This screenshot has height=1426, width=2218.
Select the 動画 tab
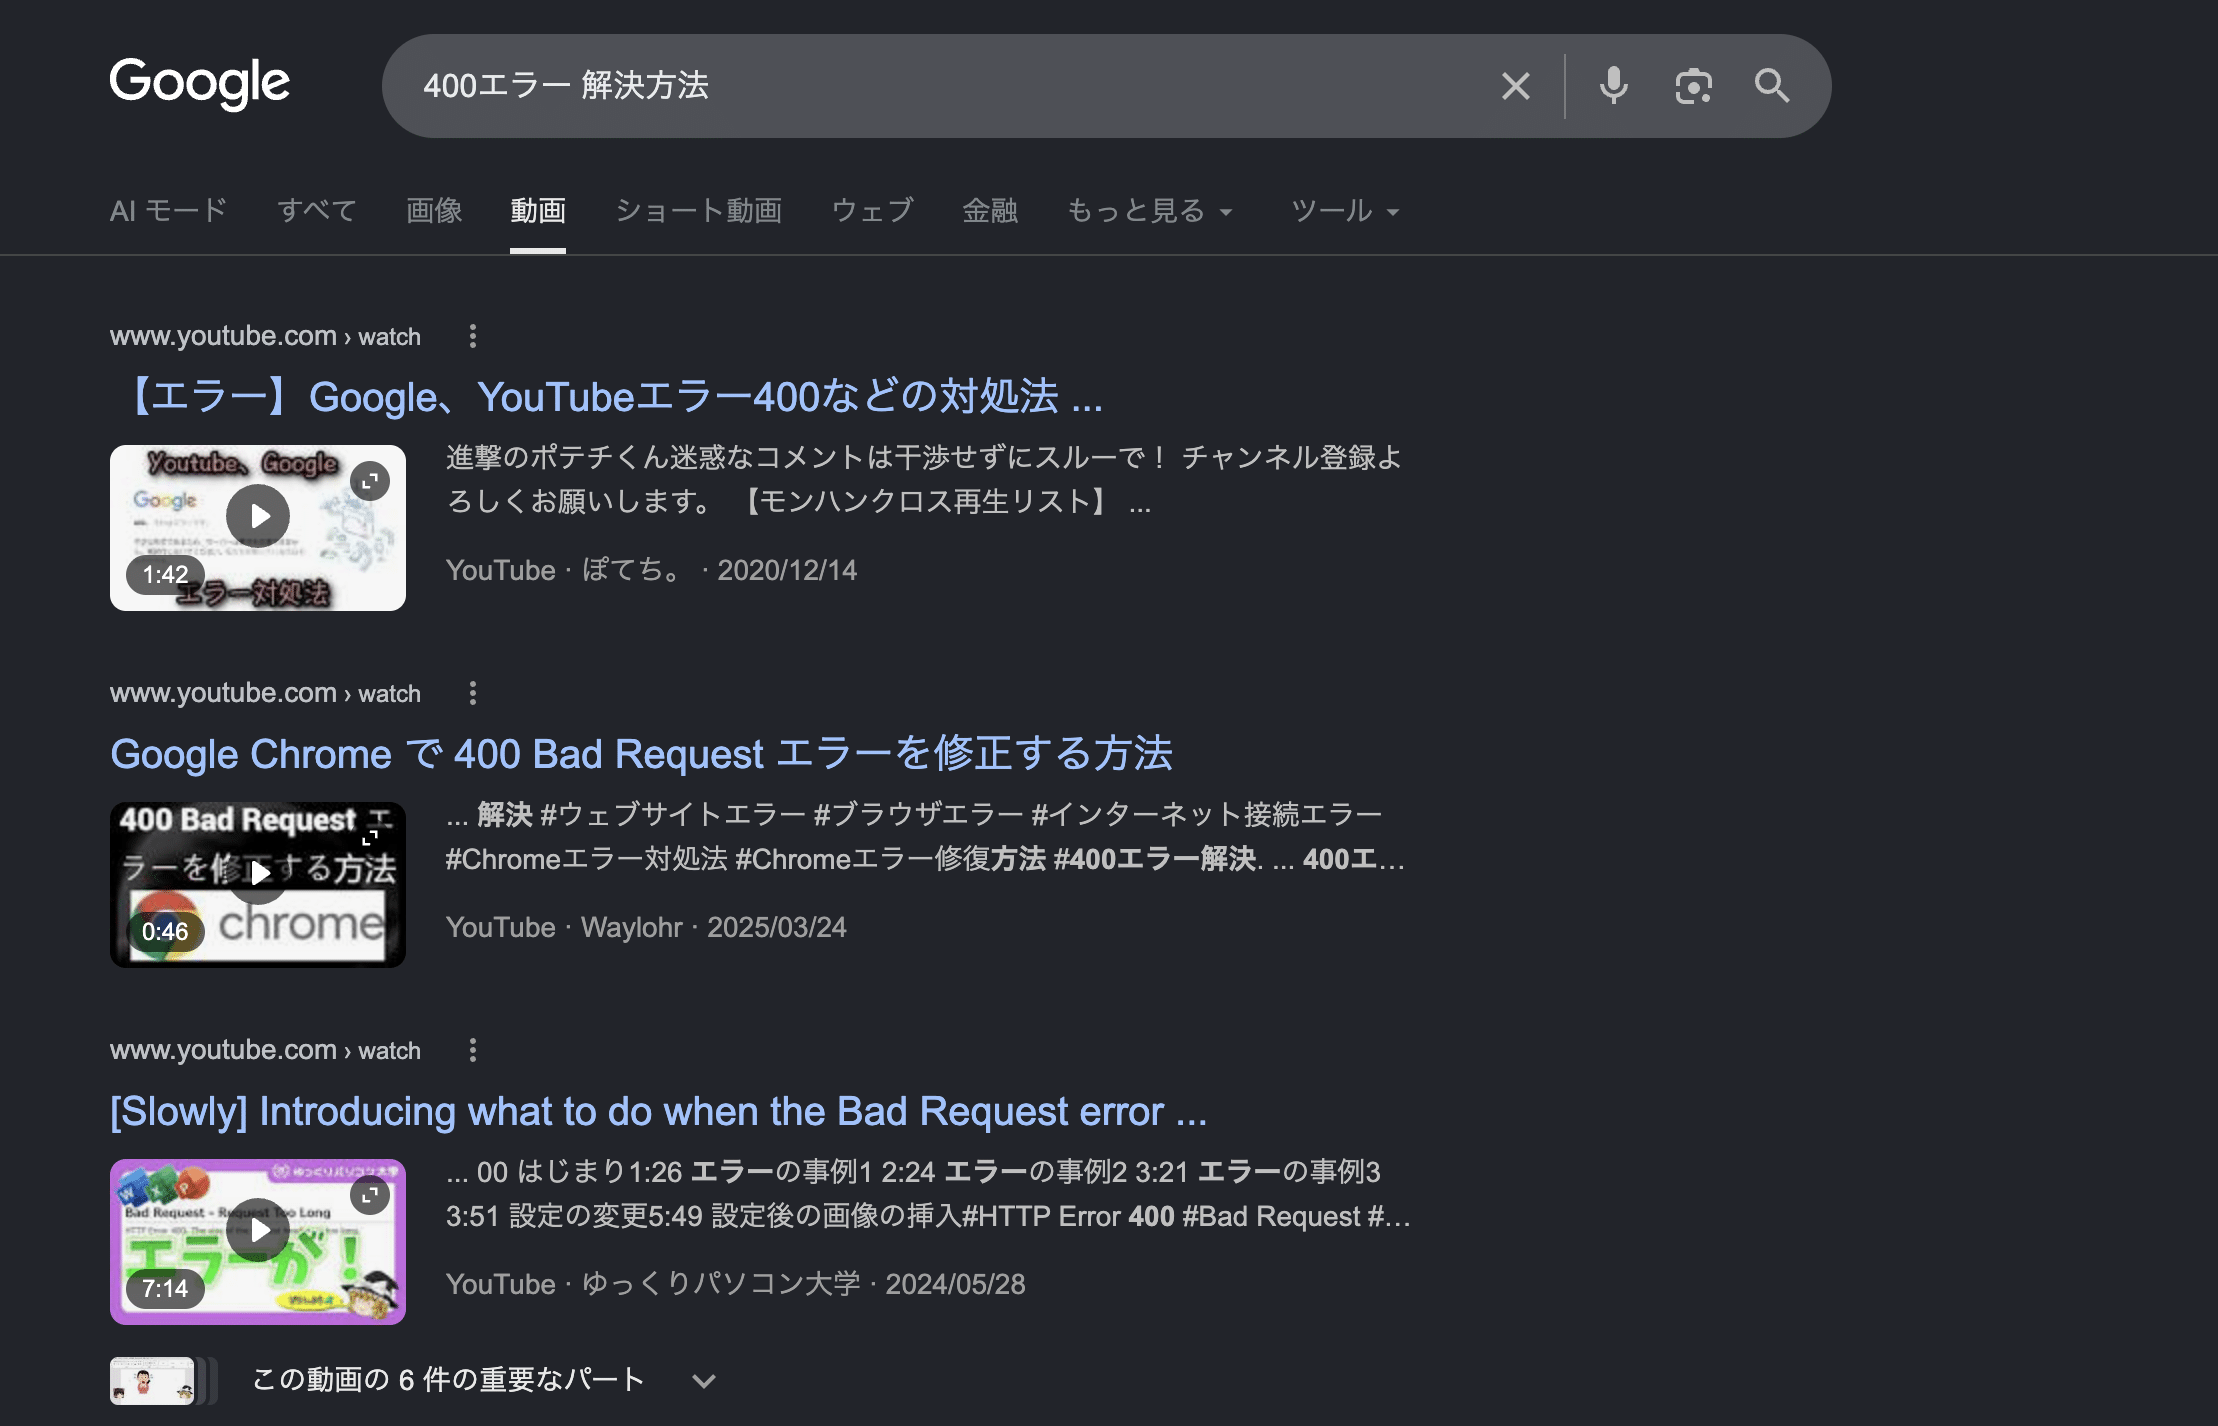[x=538, y=211]
